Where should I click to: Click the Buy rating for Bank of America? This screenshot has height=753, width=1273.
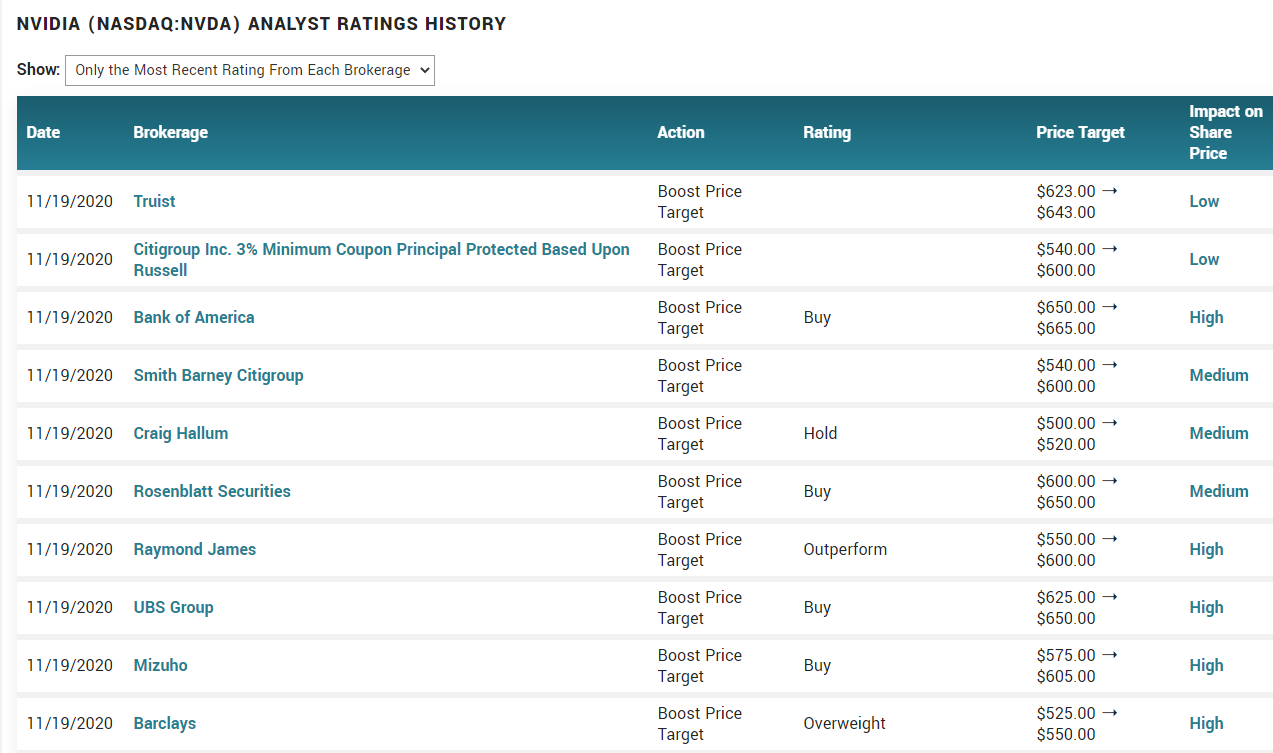click(817, 317)
